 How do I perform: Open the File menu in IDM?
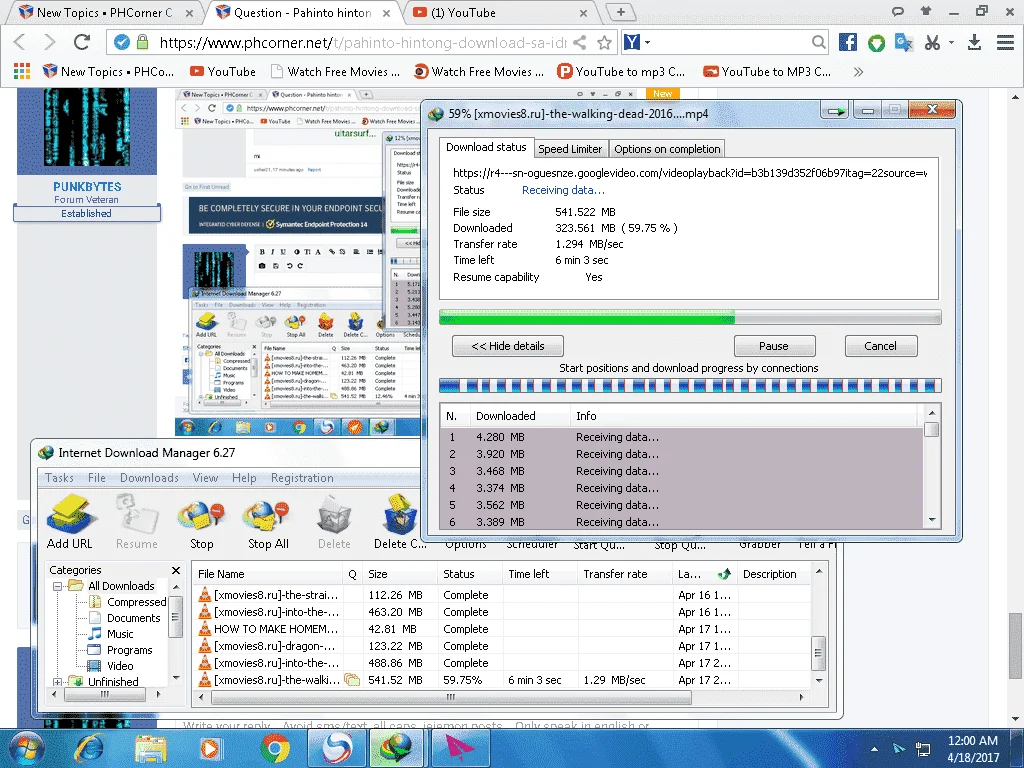point(97,478)
